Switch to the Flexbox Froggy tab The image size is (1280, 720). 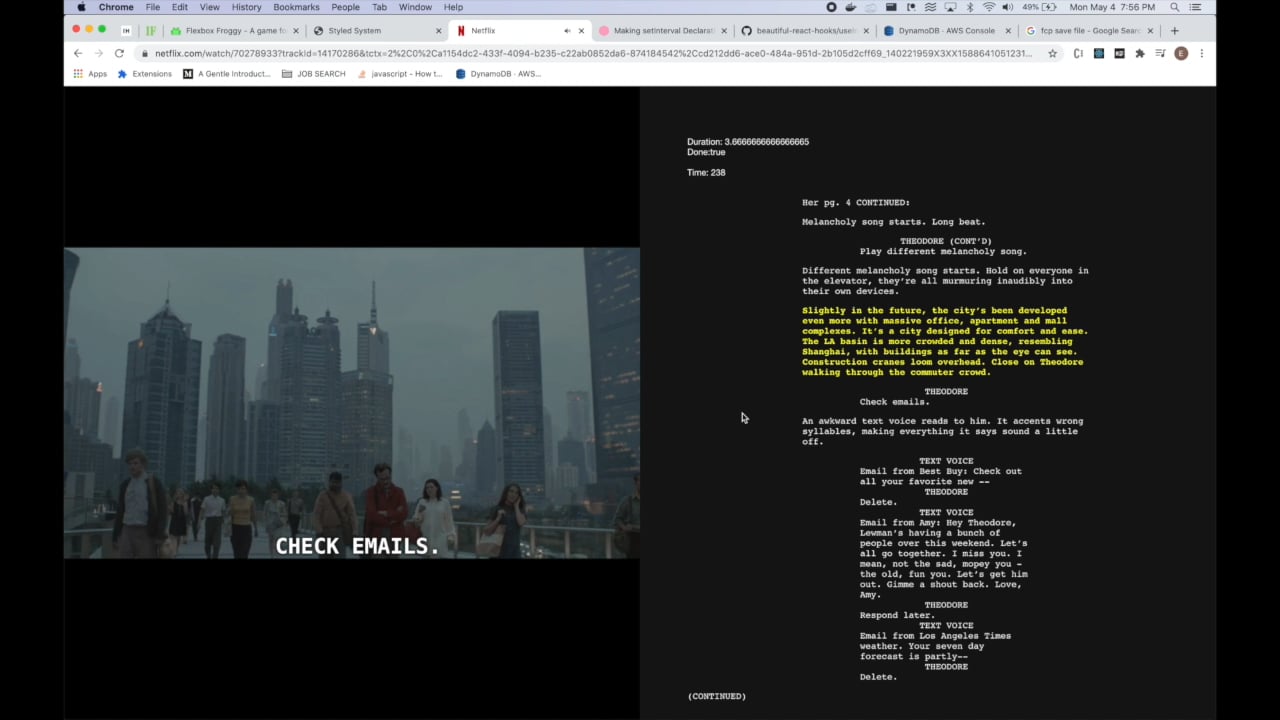[x=235, y=31]
